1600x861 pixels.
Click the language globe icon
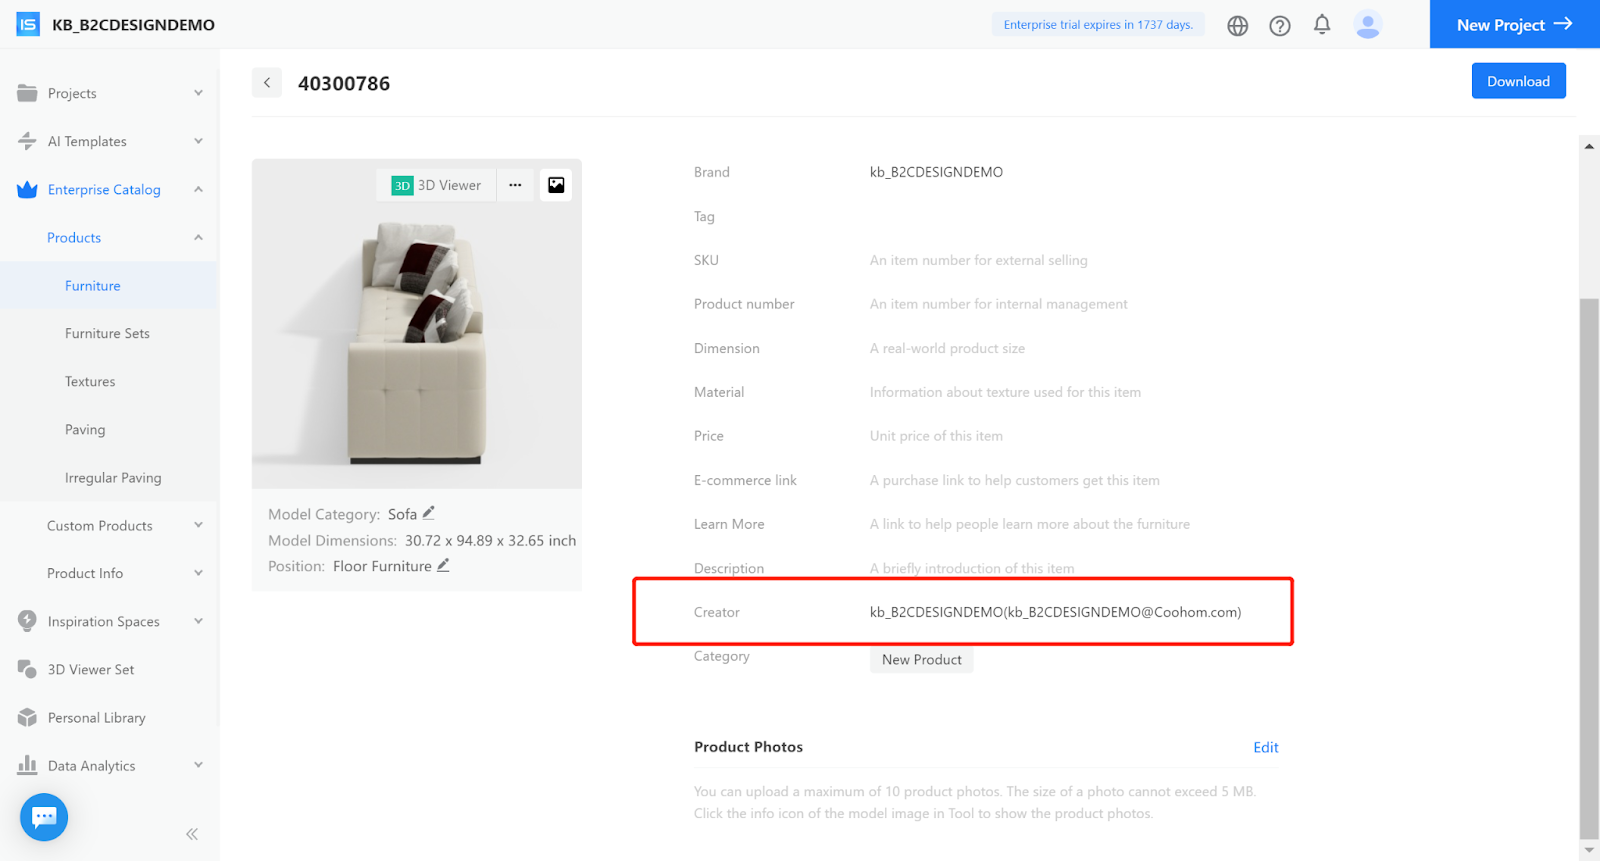tap(1238, 26)
